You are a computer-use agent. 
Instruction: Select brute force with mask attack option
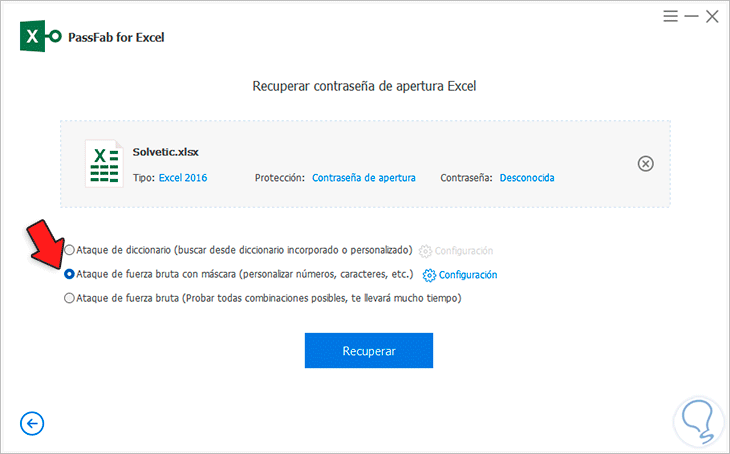(x=69, y=274)
